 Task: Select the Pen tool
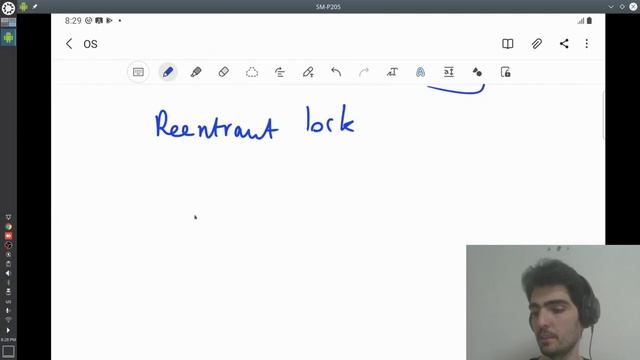(168, 72)
